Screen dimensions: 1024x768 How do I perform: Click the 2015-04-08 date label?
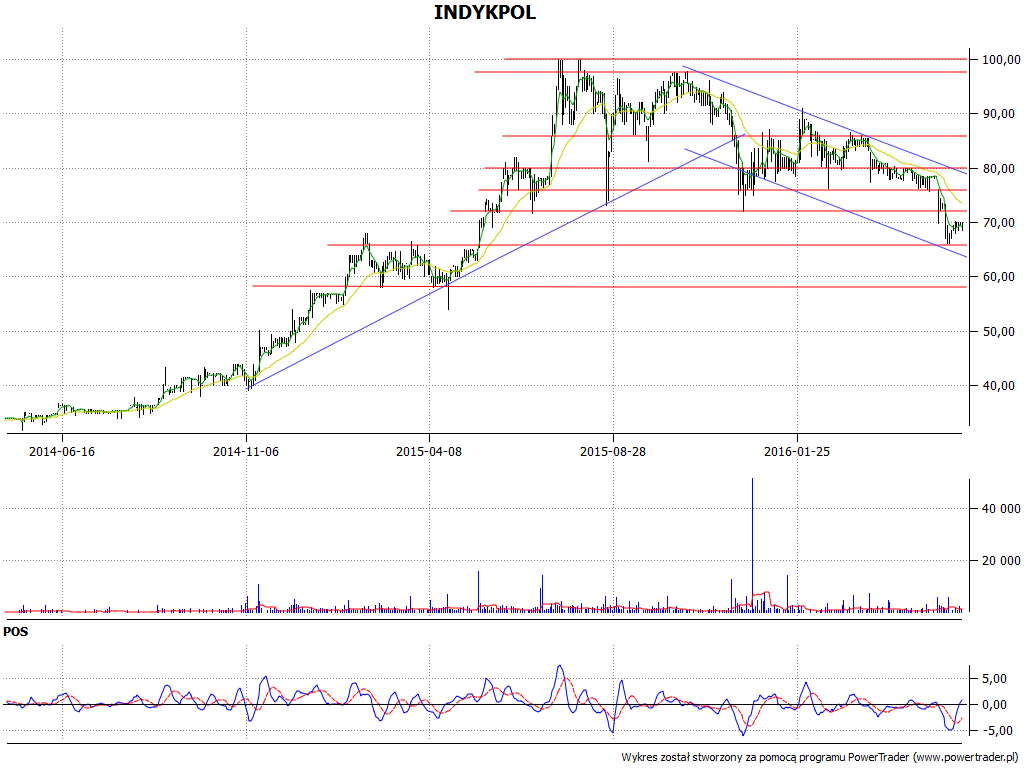coord(429,451)
